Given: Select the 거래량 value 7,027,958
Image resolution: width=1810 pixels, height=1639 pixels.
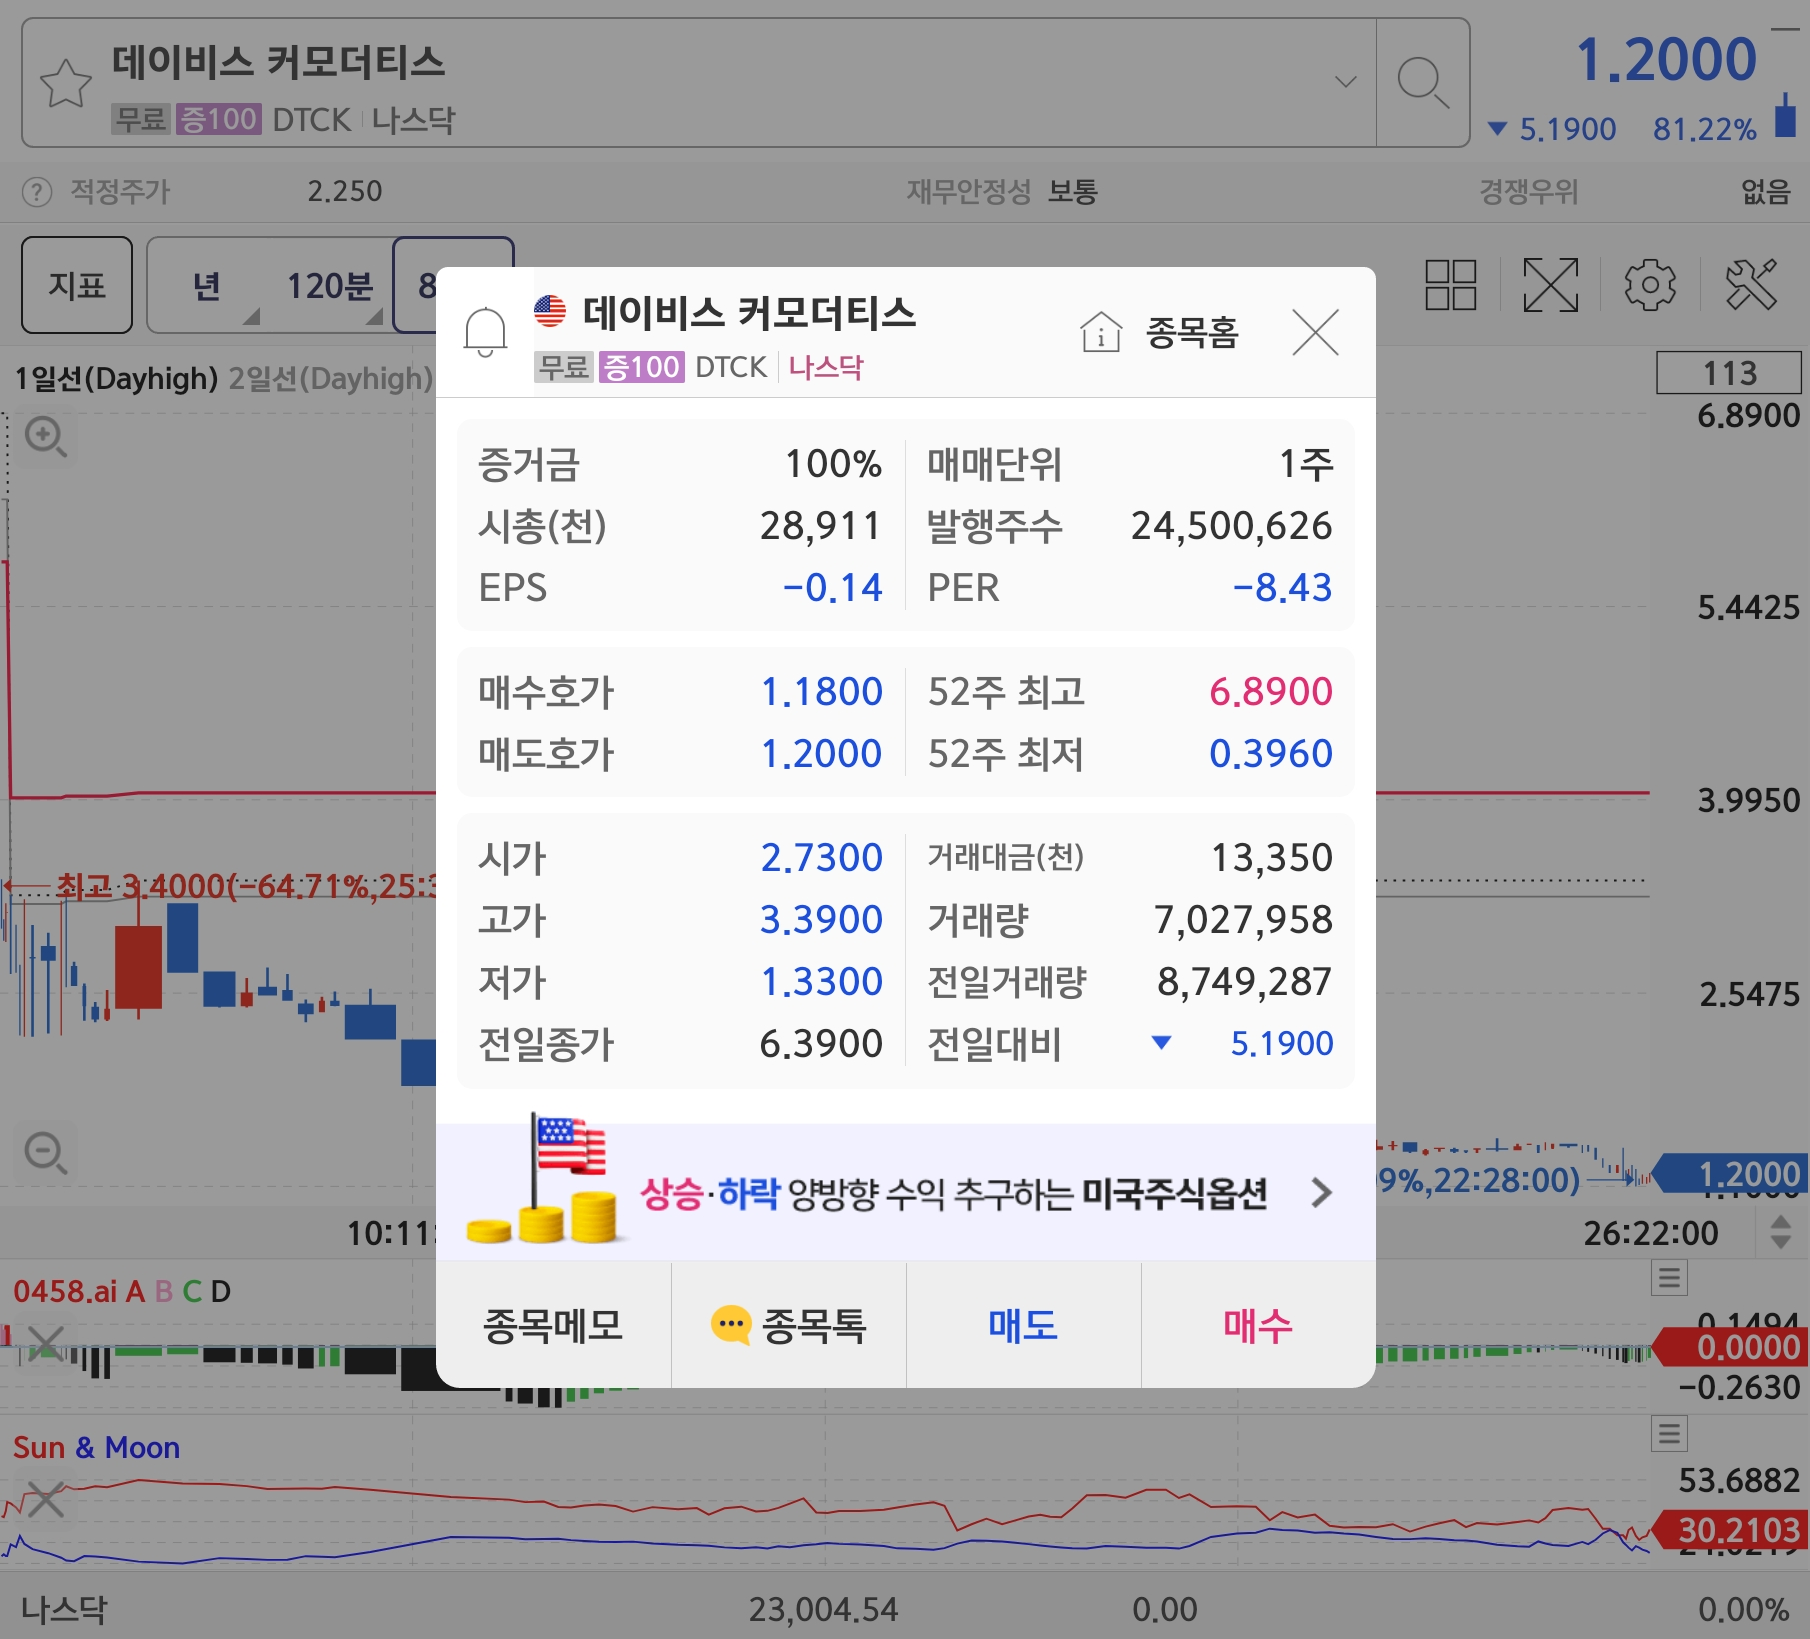Looking at the screenshot, I should [x=1243, y=919].
